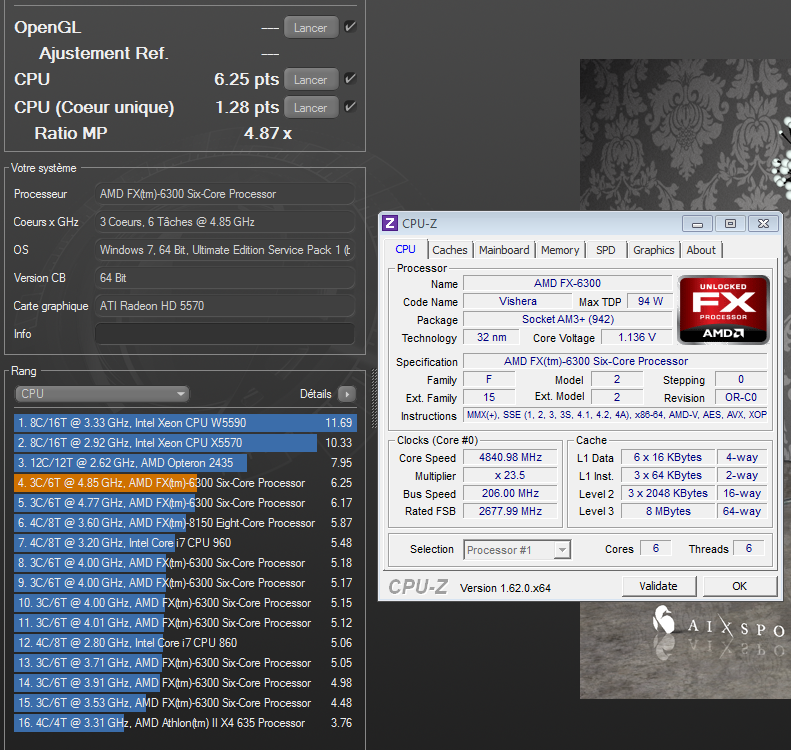Click the Détails arrow button
The width and height of the screenshot is (791, 750).
tap(346, 394)
